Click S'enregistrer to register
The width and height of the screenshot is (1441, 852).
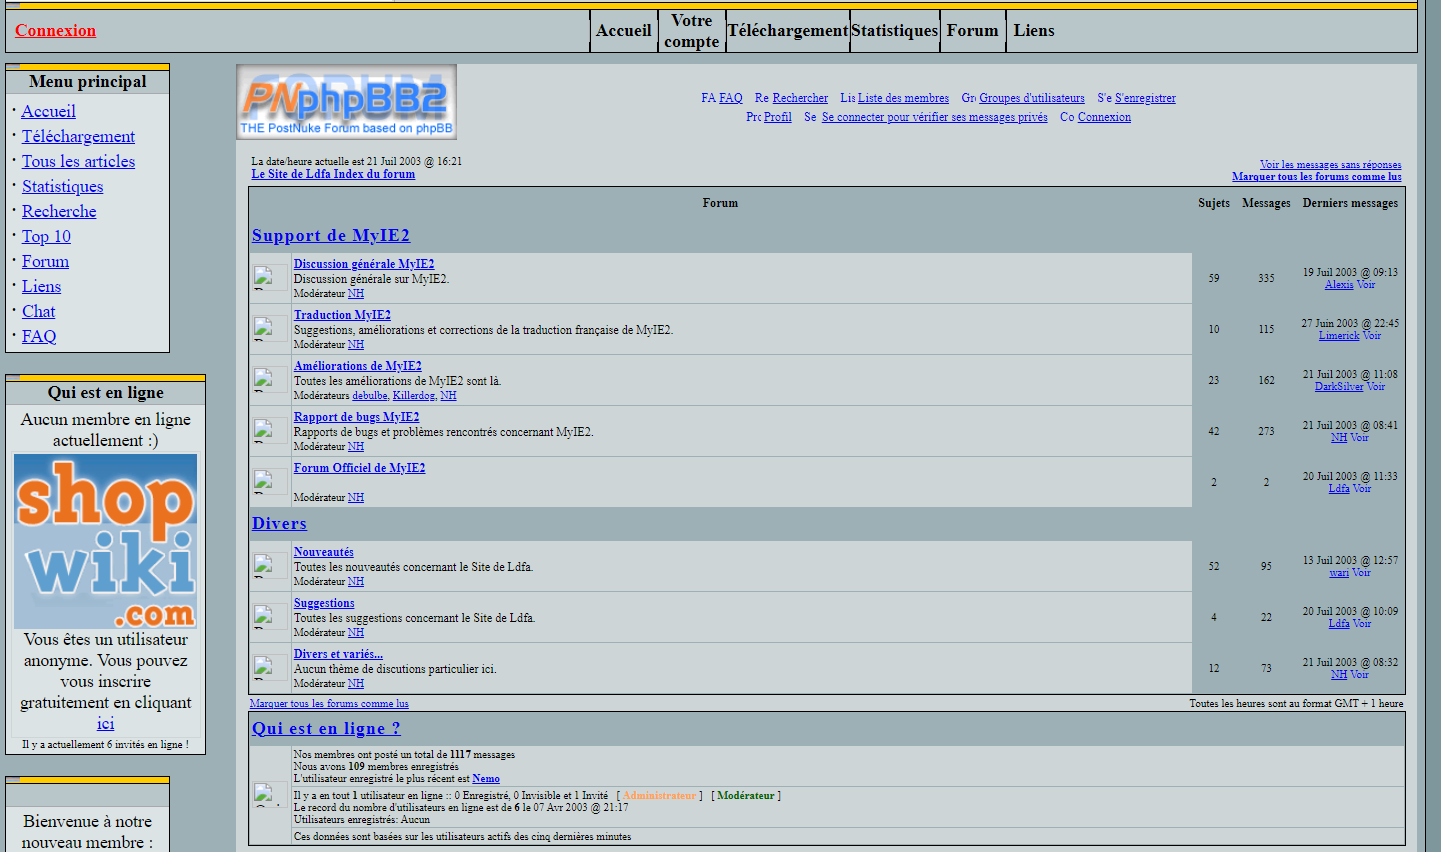[1145, 98]
